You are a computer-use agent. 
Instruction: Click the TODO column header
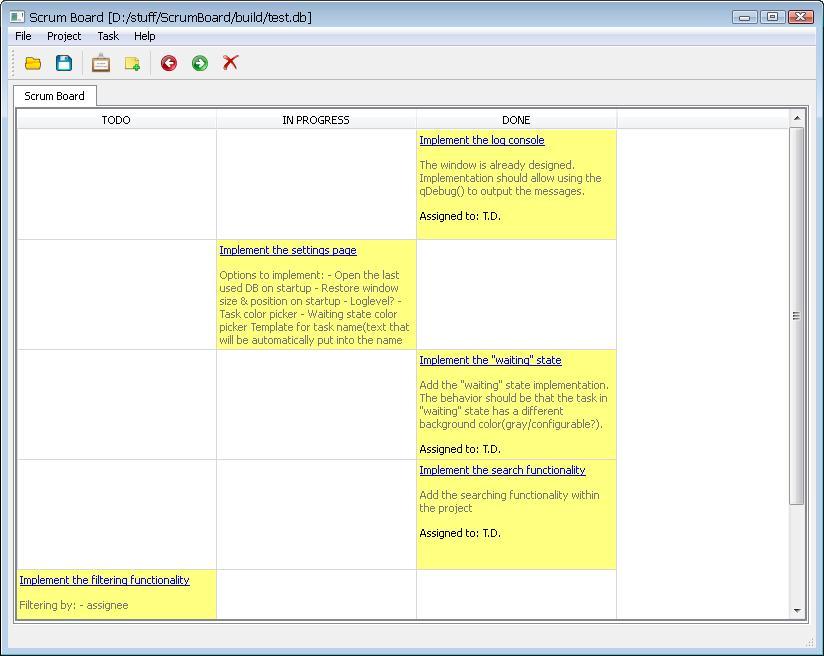(116, 120)
